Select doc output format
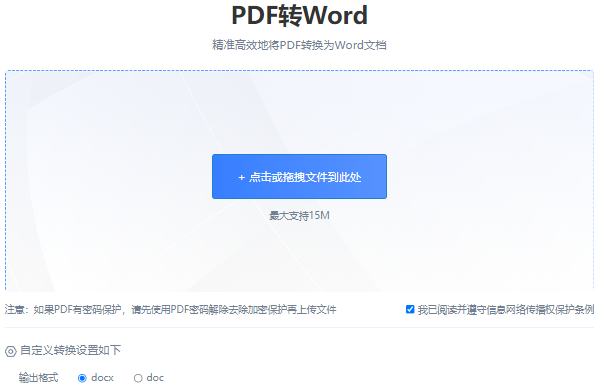 point(138,378)
